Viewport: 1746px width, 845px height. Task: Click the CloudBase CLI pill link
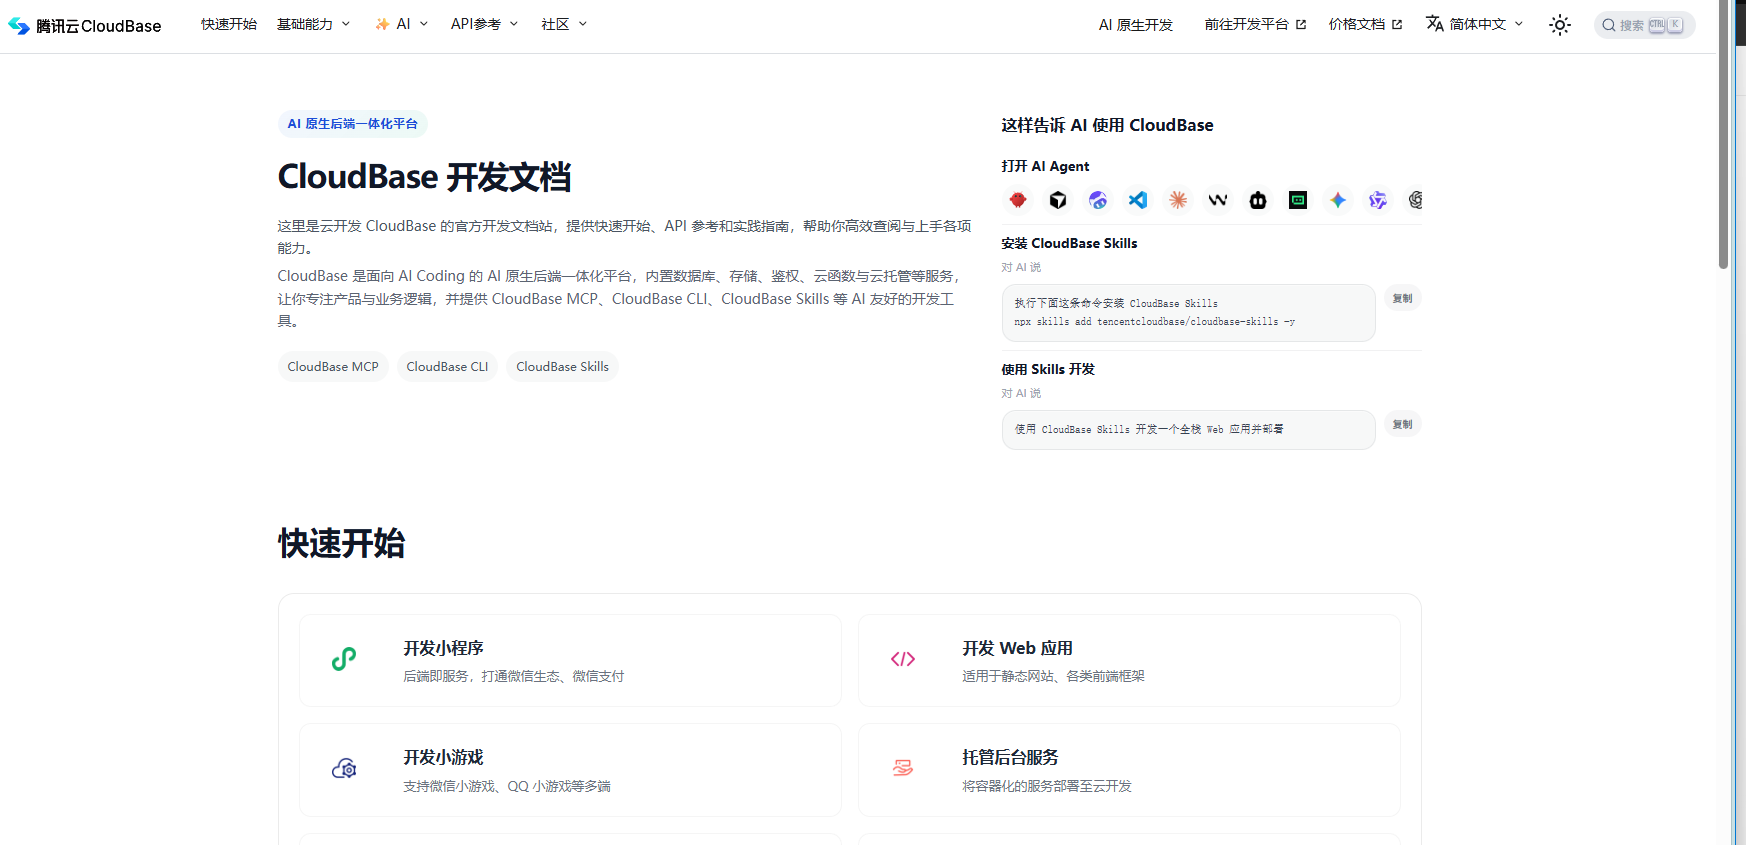(447, 367)
